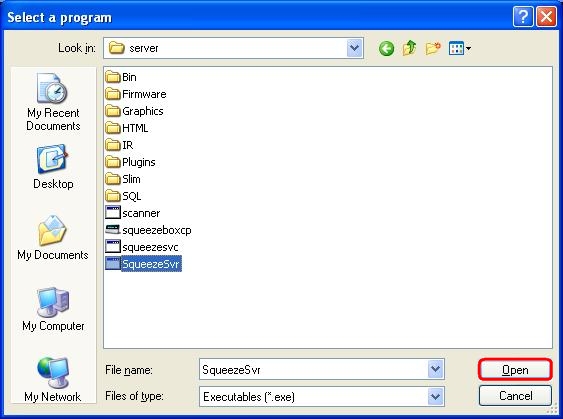Click the File name text field
The image size is (563, 419).
coord(313,369)
